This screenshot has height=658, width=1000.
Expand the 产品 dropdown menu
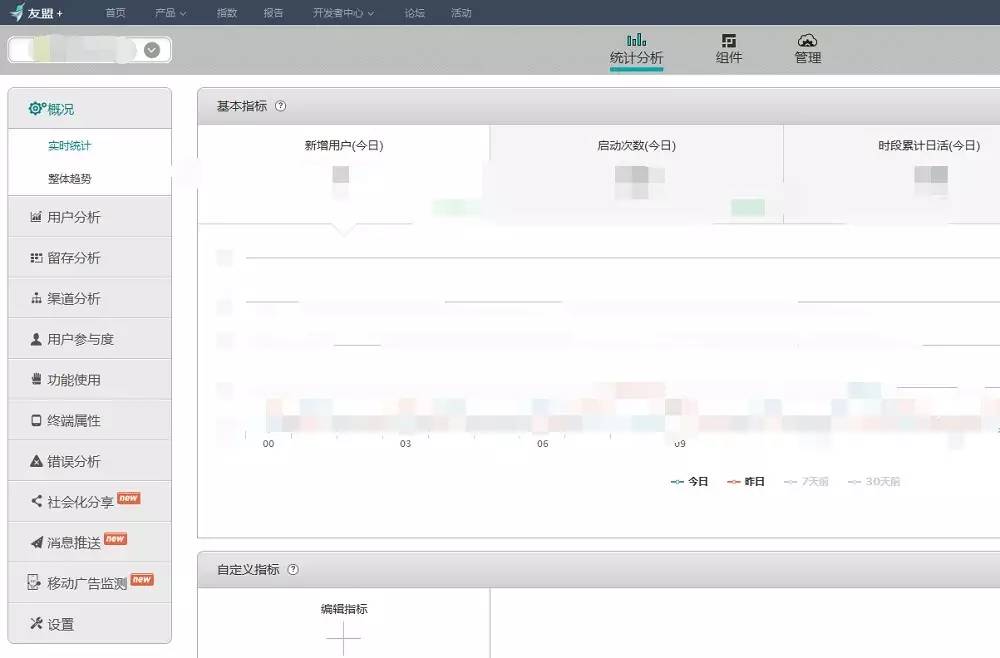170,13
